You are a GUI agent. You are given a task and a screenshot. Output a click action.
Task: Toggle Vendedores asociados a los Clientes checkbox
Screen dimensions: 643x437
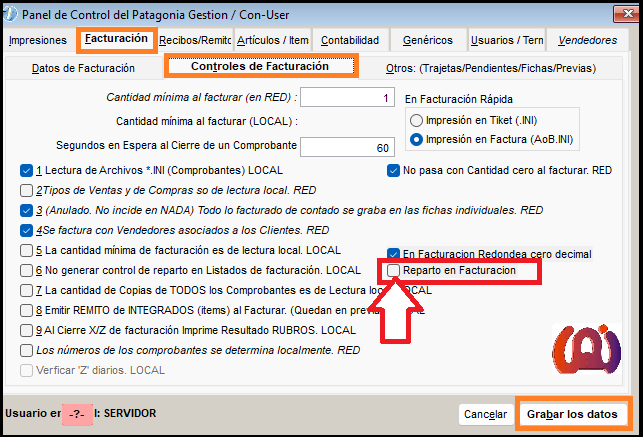click(x=26, y=230)
